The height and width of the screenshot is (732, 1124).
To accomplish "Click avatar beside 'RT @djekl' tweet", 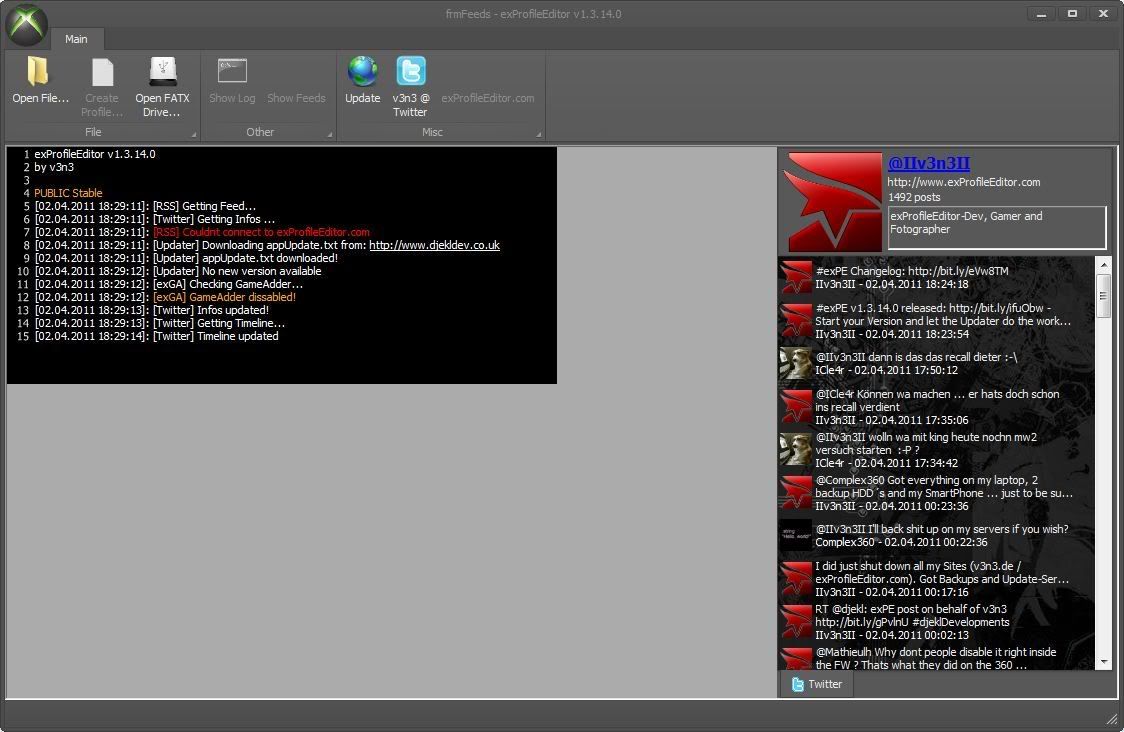I will point(796,622).
